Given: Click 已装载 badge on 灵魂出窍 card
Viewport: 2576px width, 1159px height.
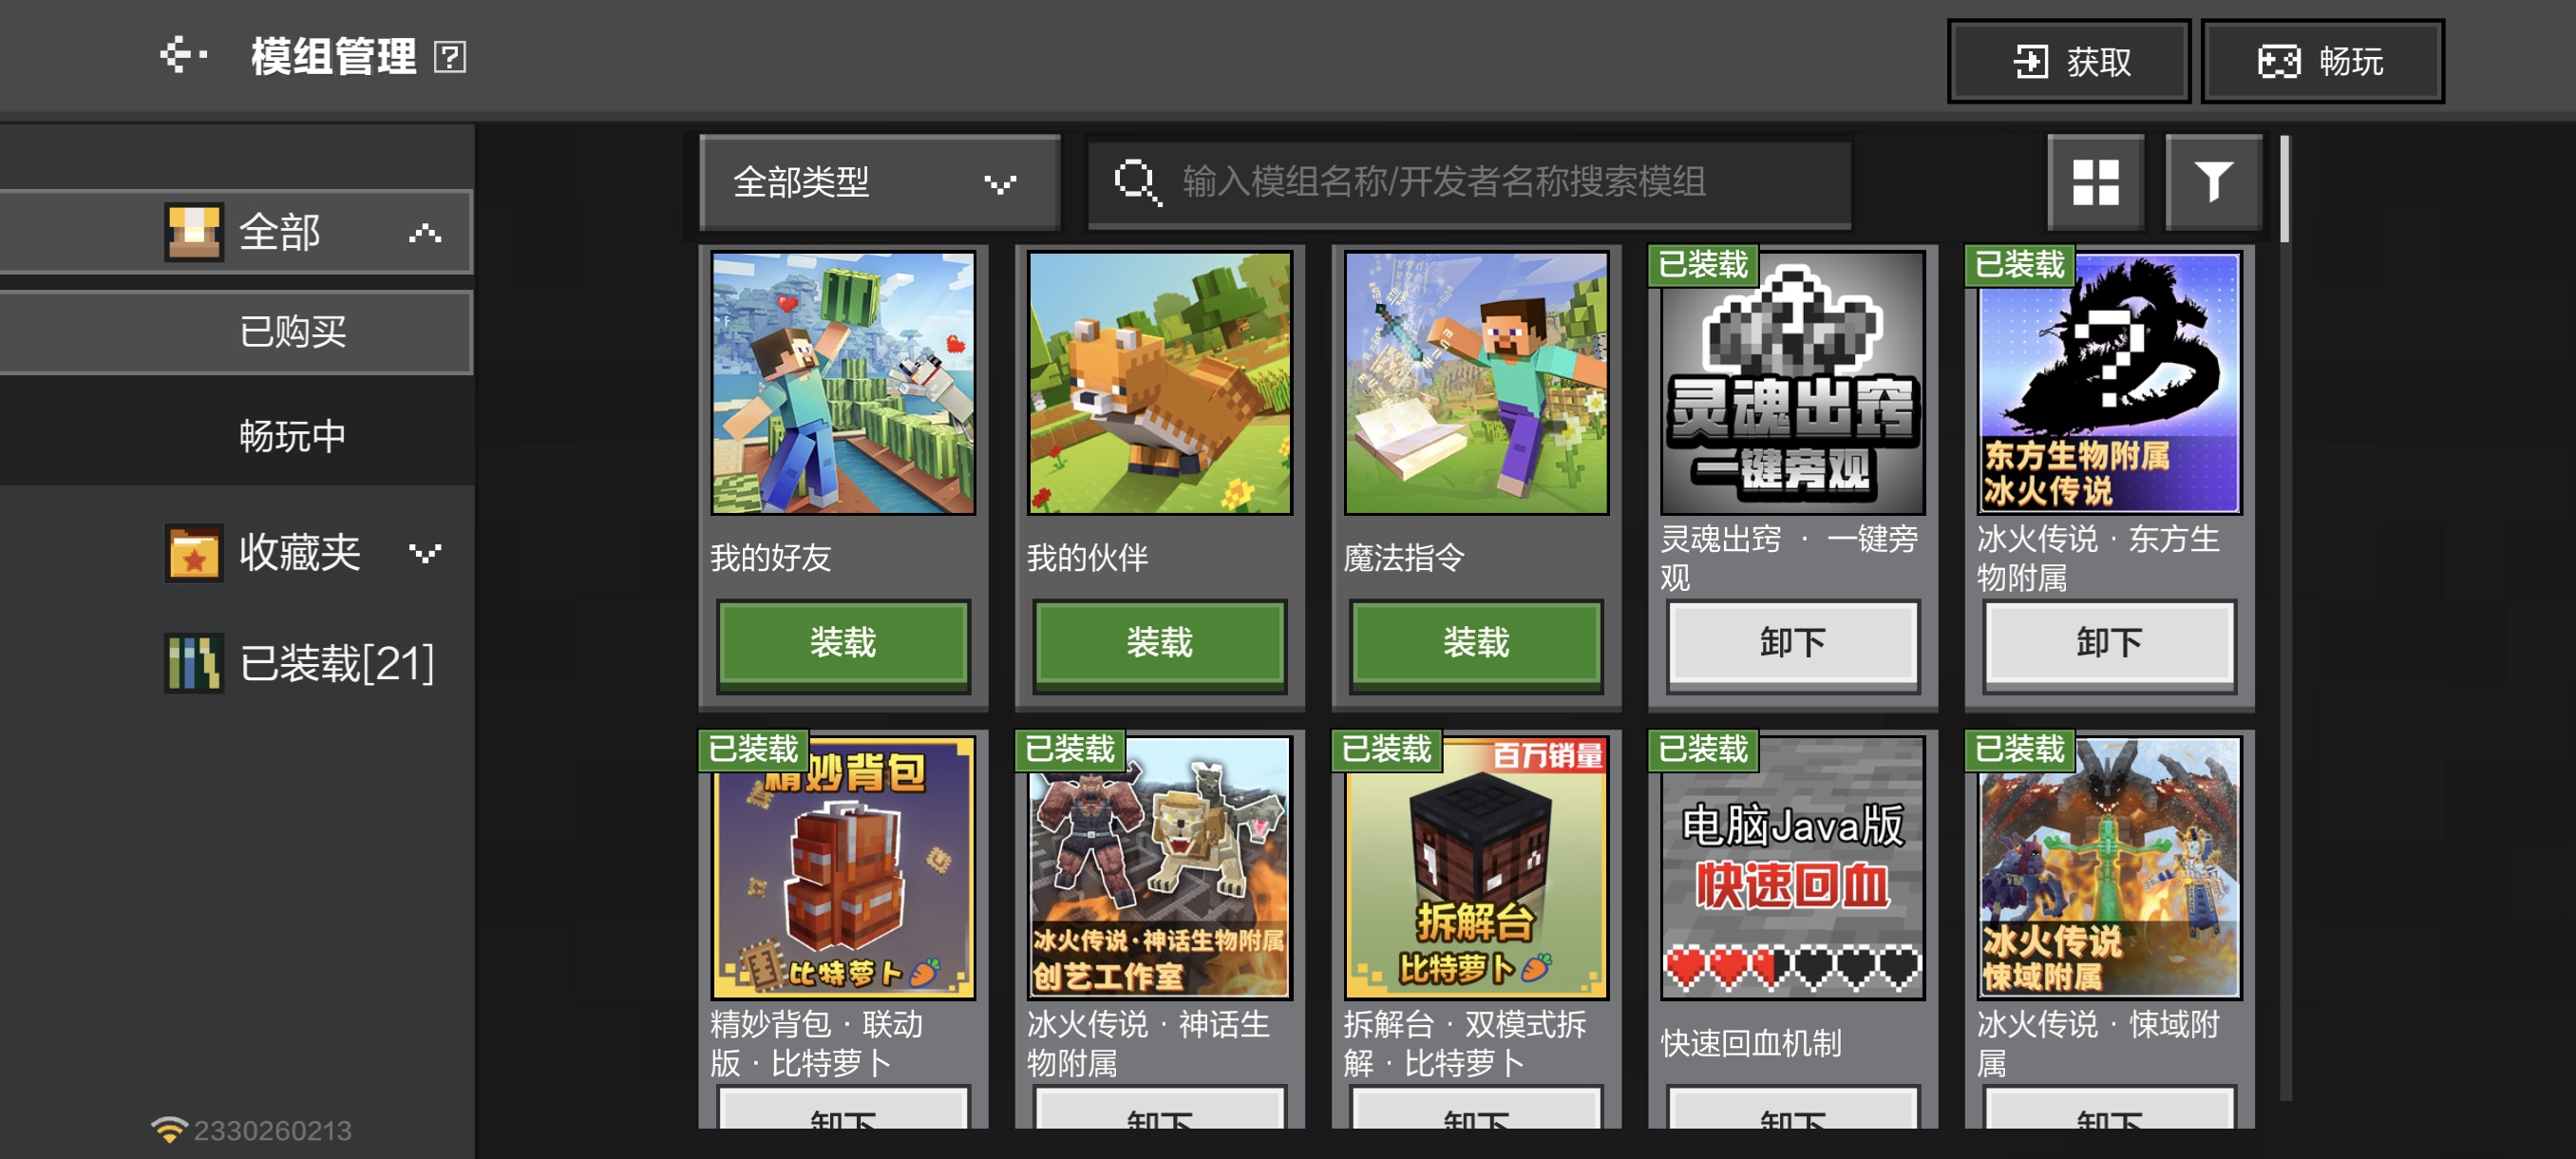Looking at the screenshot, I should [x=1703, y=265].
